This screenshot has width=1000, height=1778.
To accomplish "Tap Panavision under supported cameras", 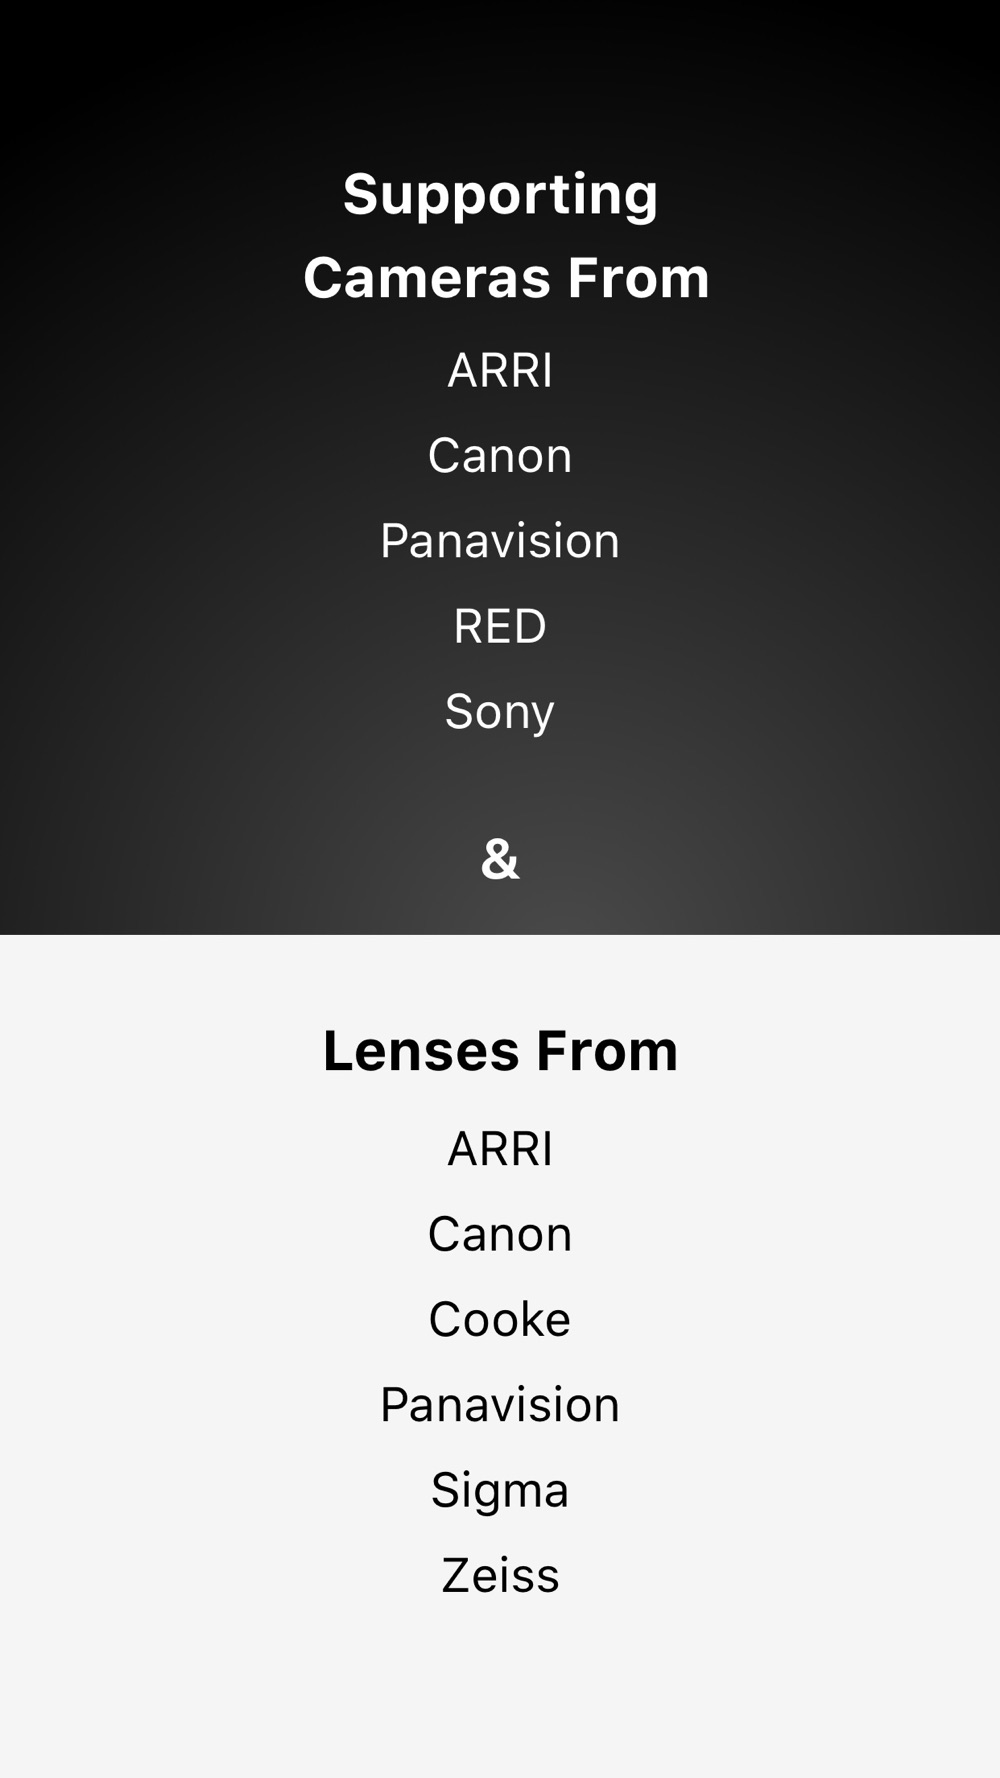I will (500, 541).
